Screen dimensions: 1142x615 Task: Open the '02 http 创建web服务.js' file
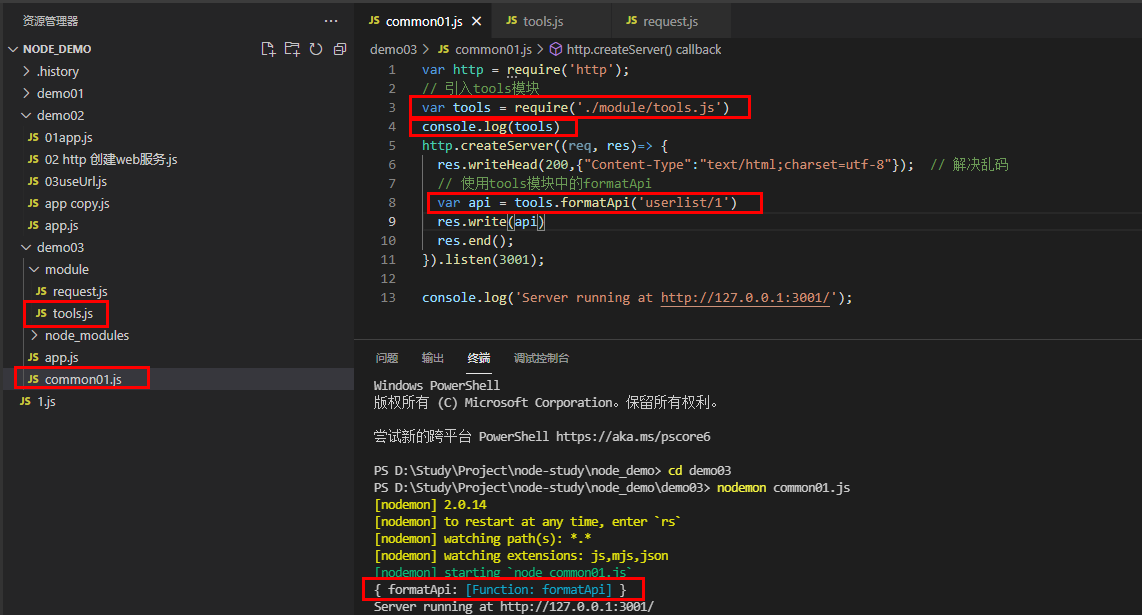click(x=111, y=159)
